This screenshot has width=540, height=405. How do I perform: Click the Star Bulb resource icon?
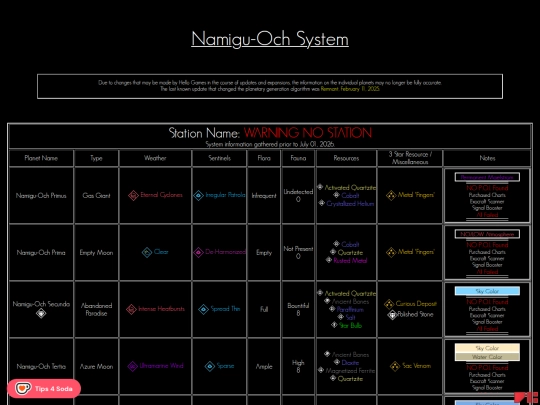pos(334,325)
